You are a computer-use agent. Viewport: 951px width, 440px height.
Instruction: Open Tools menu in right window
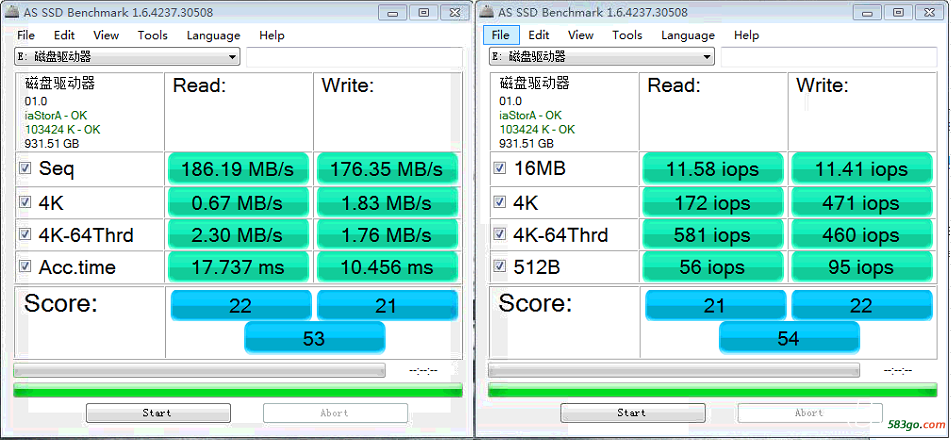(x=627, y=35)
